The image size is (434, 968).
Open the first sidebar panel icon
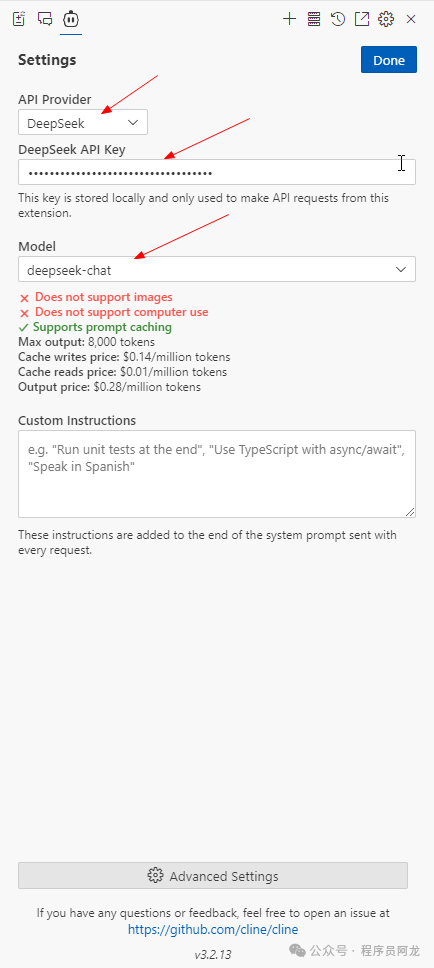19,19
